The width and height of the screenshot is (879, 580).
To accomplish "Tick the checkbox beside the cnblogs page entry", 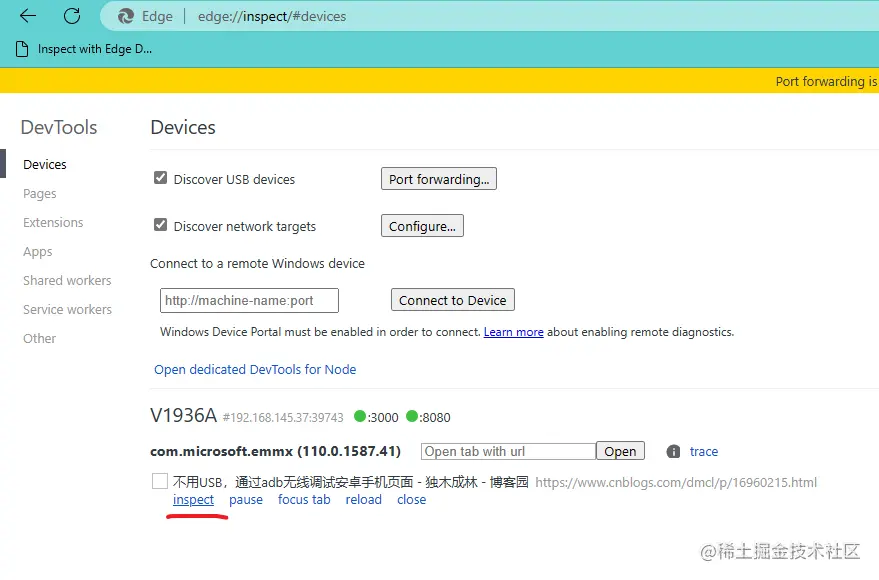I will (160, 481).
